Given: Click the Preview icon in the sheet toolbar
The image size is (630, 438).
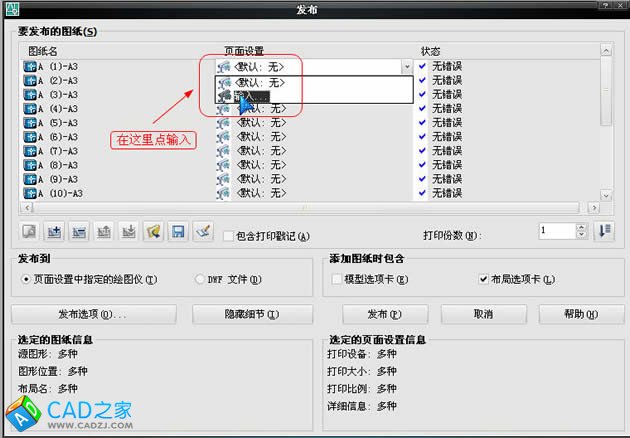Looking at the screenshot, I should click(x=30, y=232).
